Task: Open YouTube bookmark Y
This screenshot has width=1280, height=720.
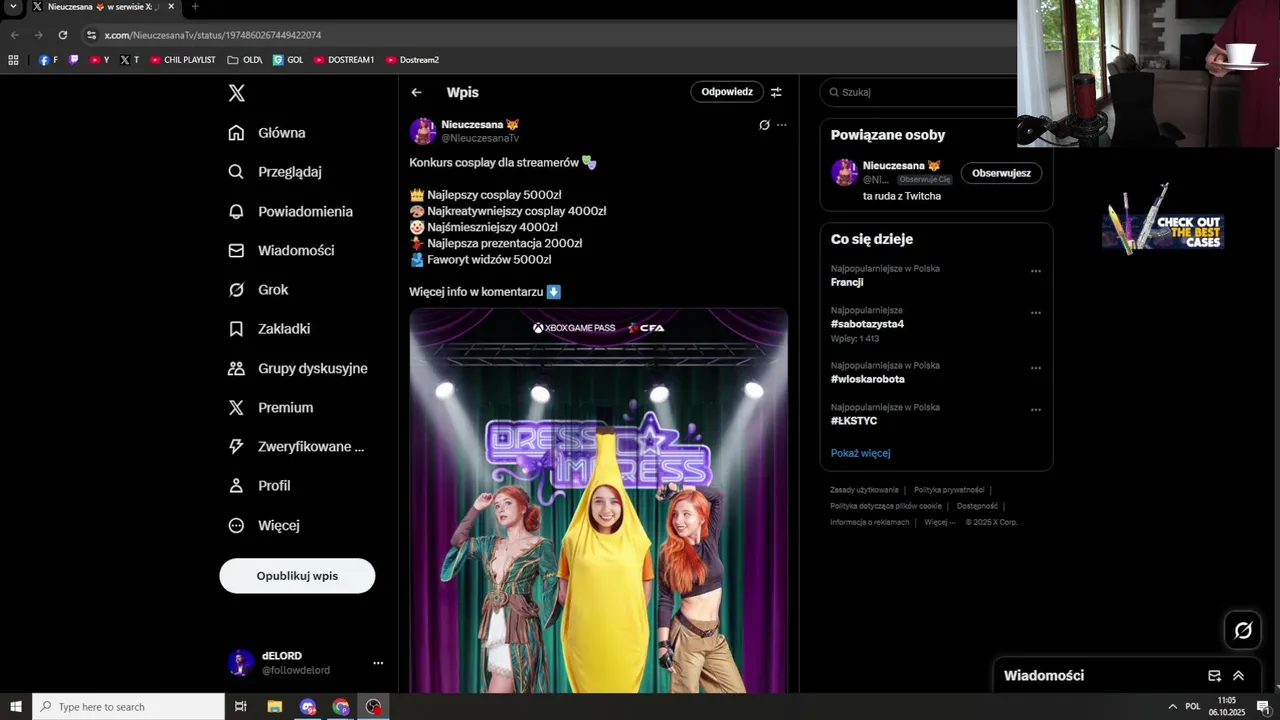Action: pyautogui.click(x=99, y=60)
